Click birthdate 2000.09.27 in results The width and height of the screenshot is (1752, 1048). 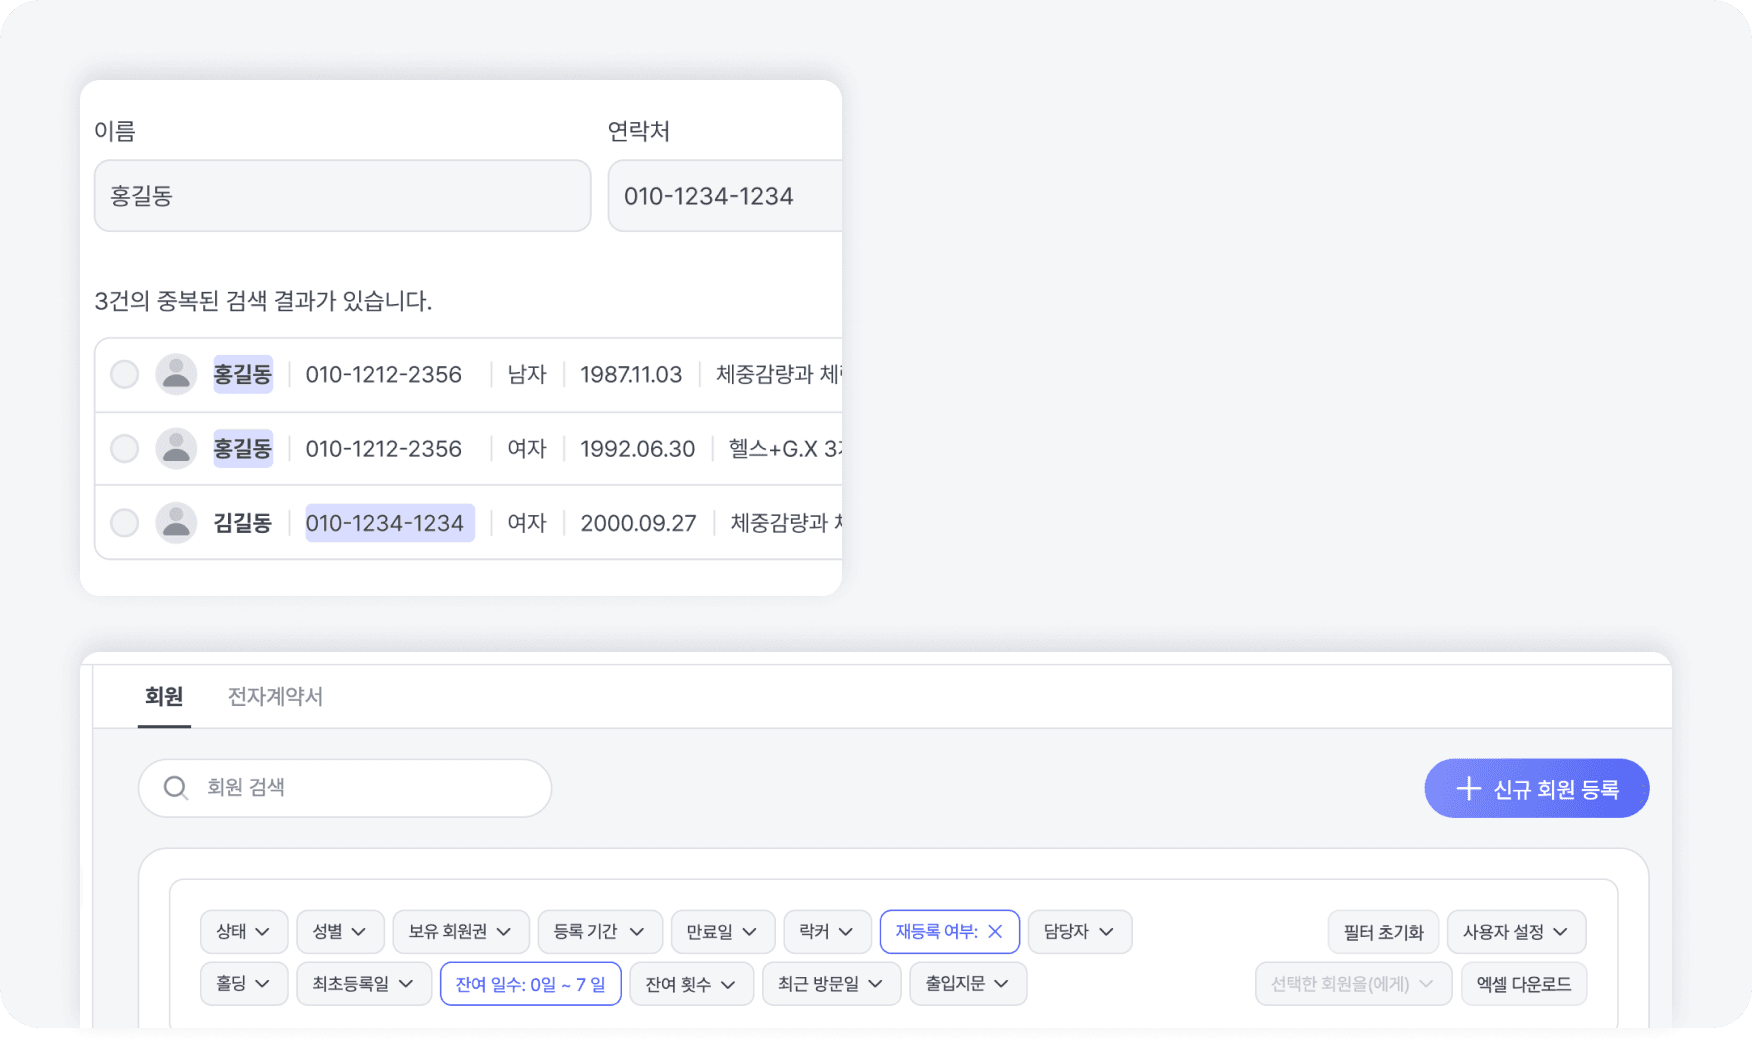(x=638, y=522)
